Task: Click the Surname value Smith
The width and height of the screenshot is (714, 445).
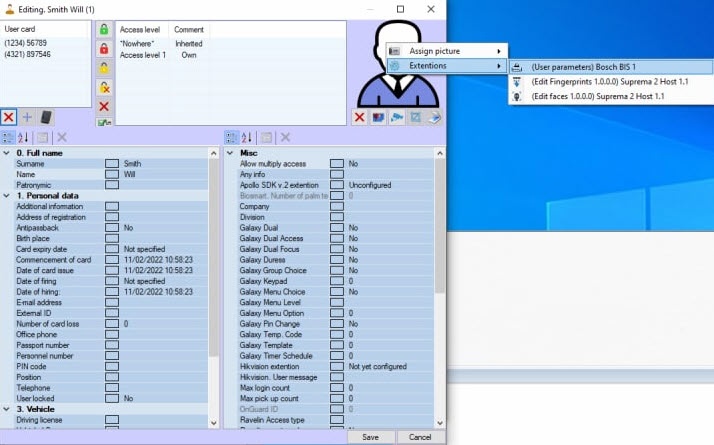Action: pyautogui.click(x=133, y=164)
